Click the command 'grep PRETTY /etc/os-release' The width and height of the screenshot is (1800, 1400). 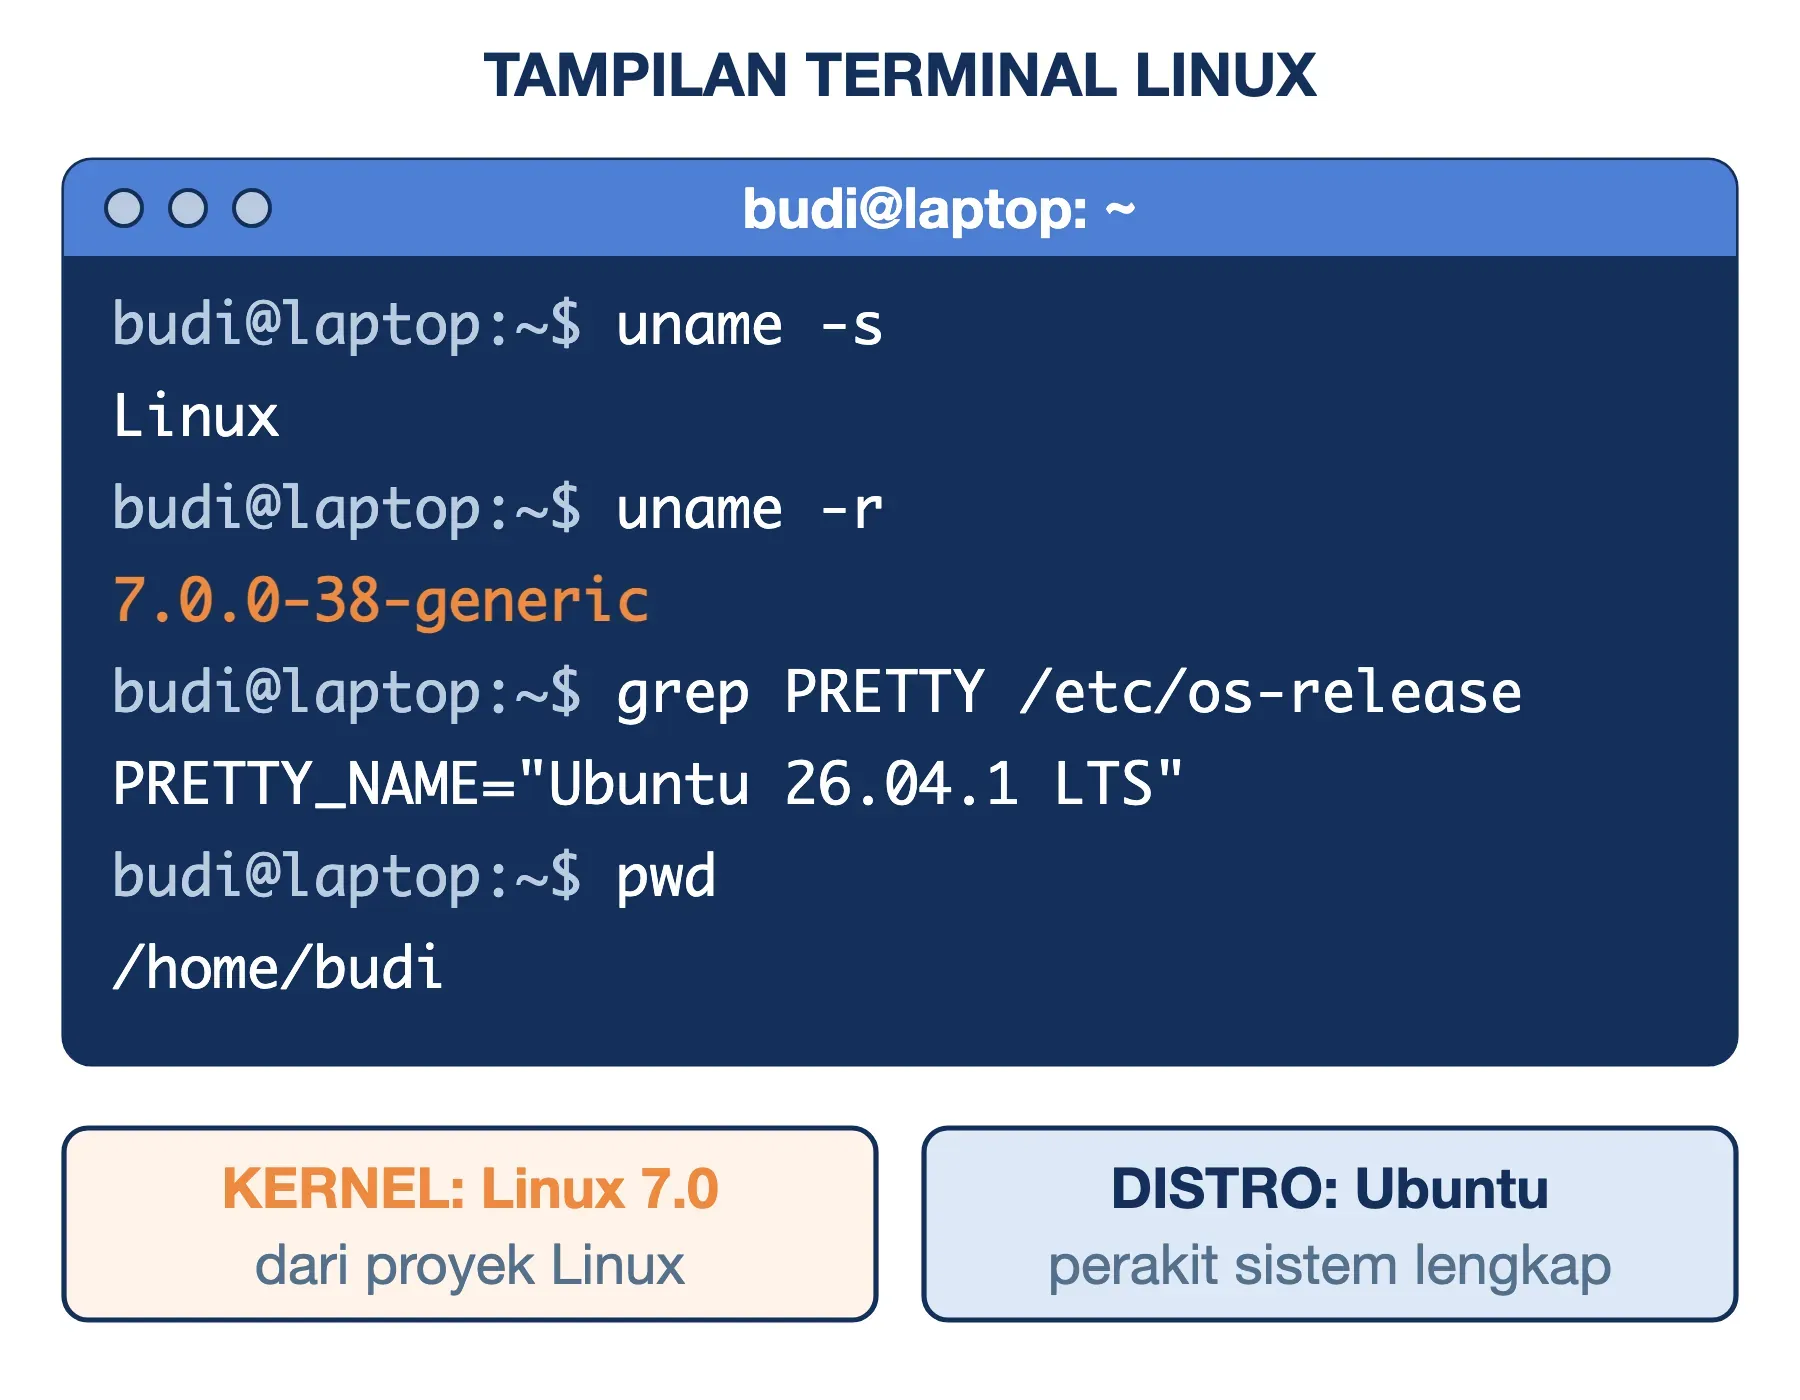(x=1069, y=693)
